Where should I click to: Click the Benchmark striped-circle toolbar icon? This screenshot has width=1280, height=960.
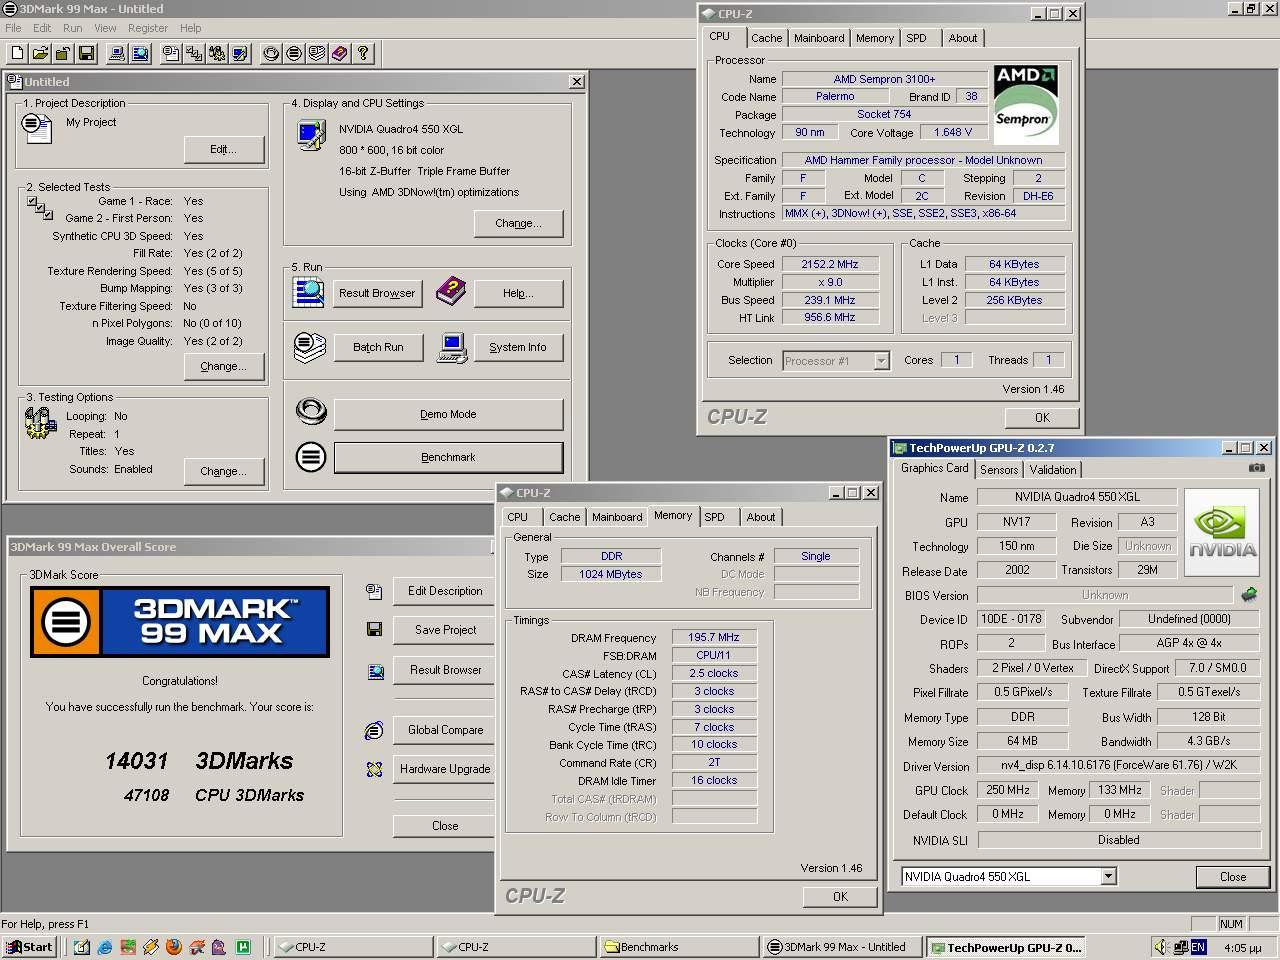[x=294, y=53]
